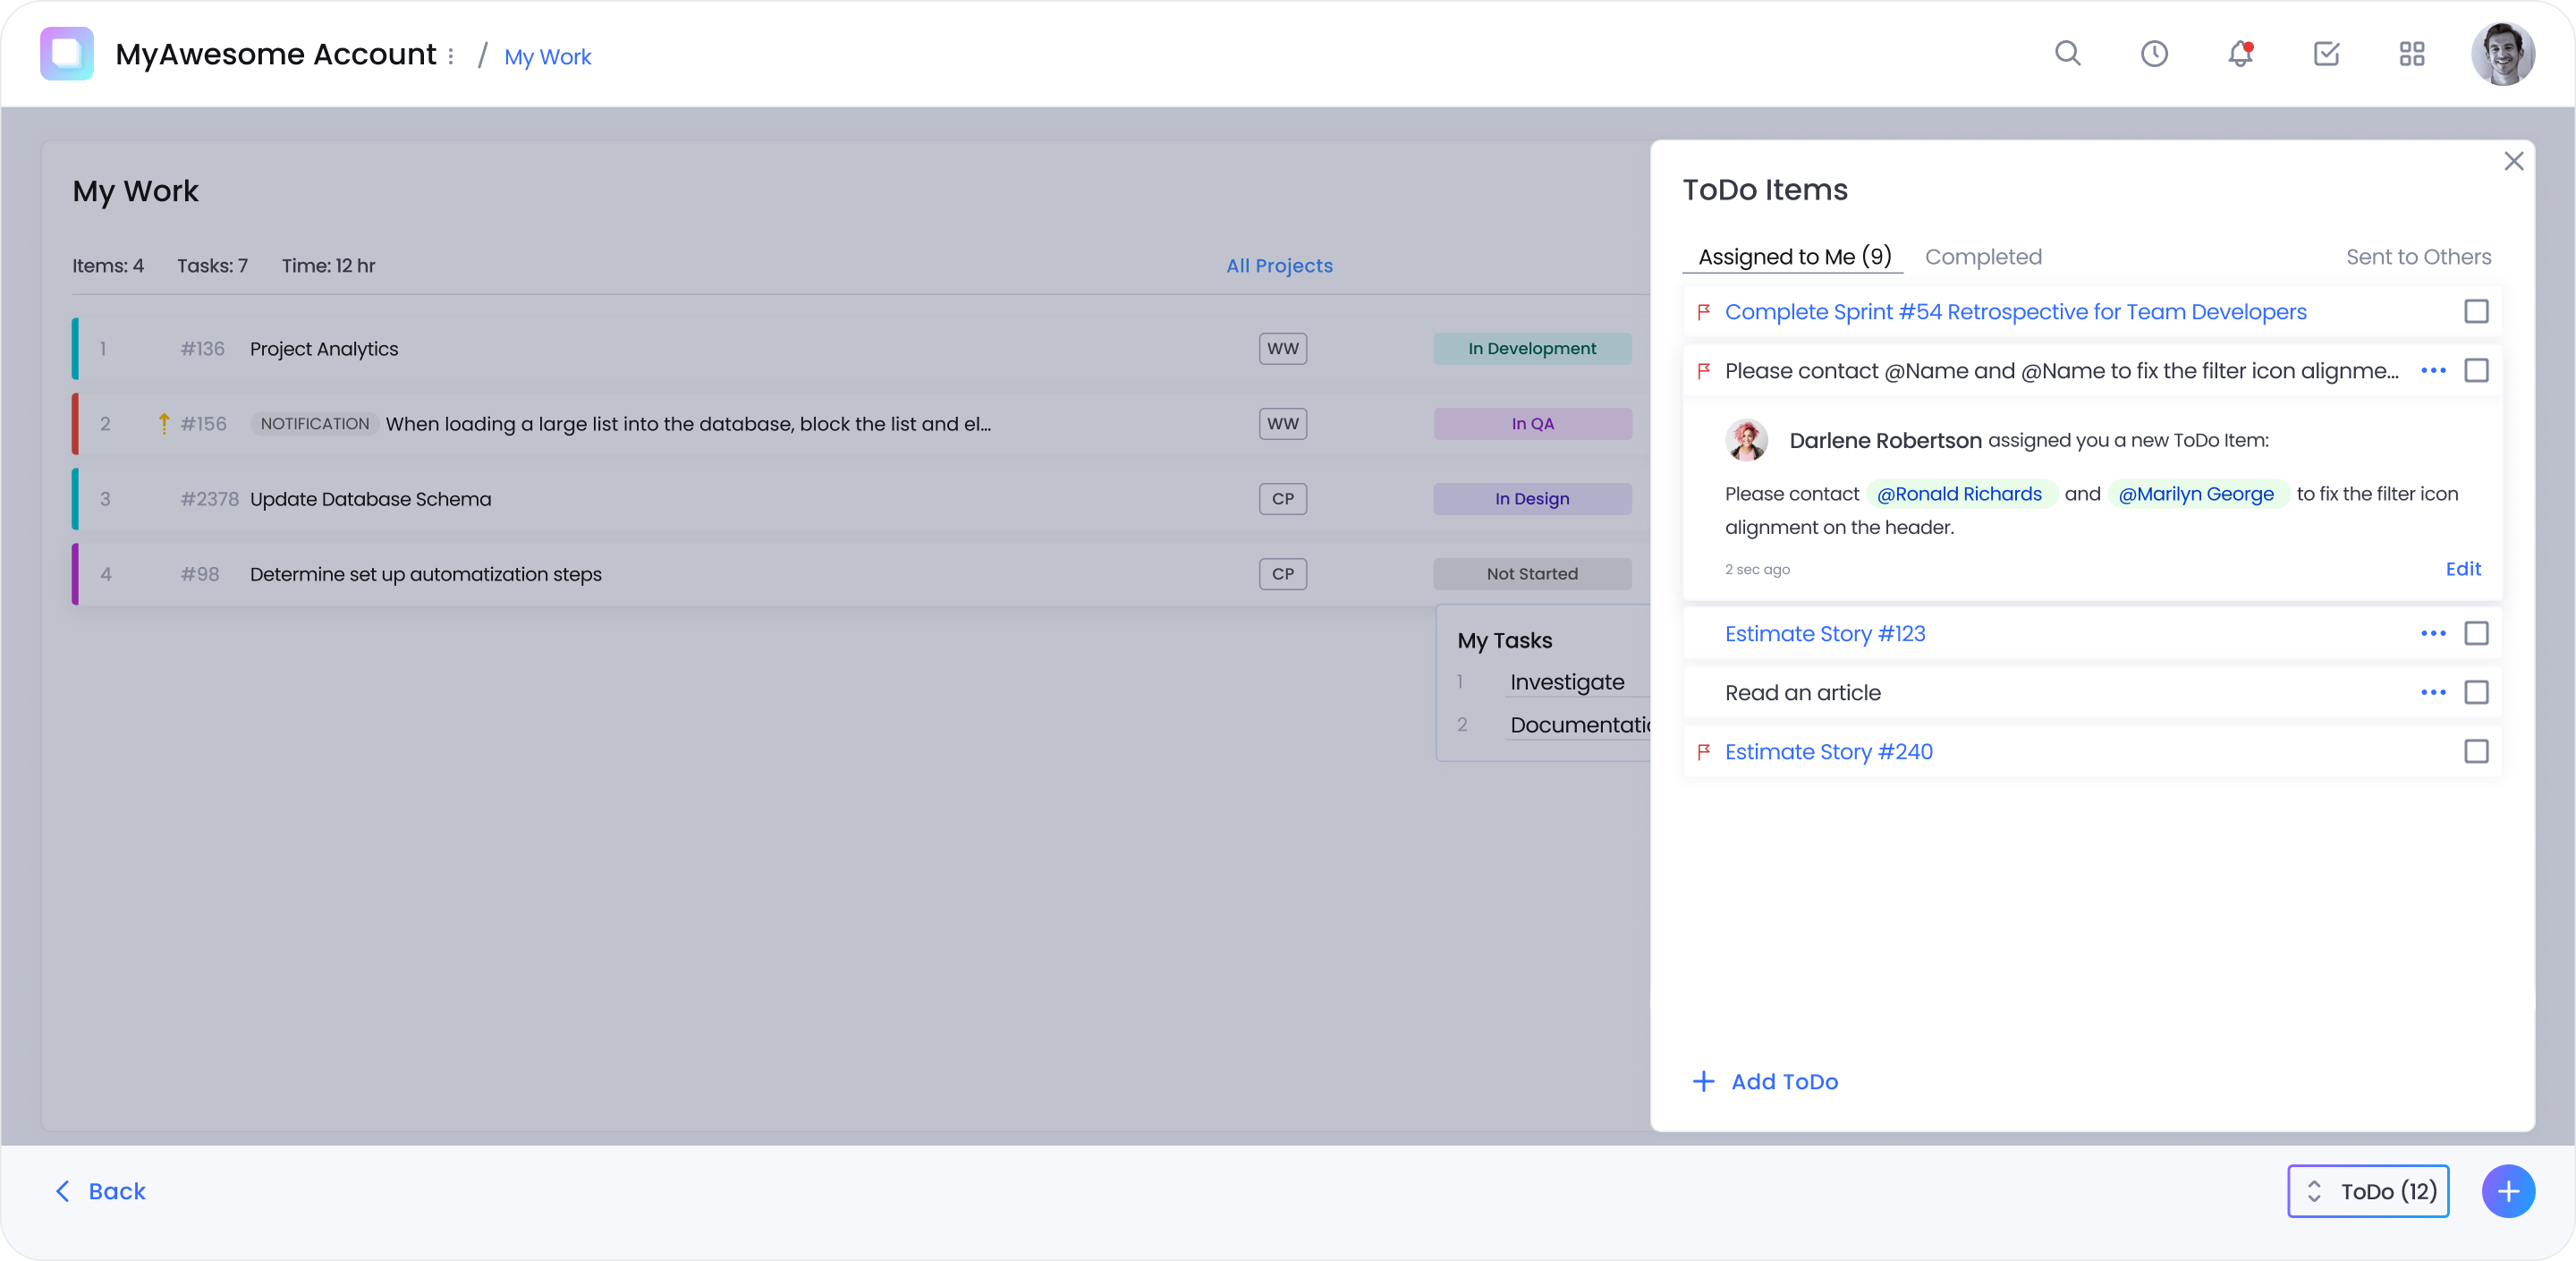The height and width of the screenshot is (1261, 2576).
Task: Mark Estimate Story #123 as done
Action: (x=2476, y=633)
